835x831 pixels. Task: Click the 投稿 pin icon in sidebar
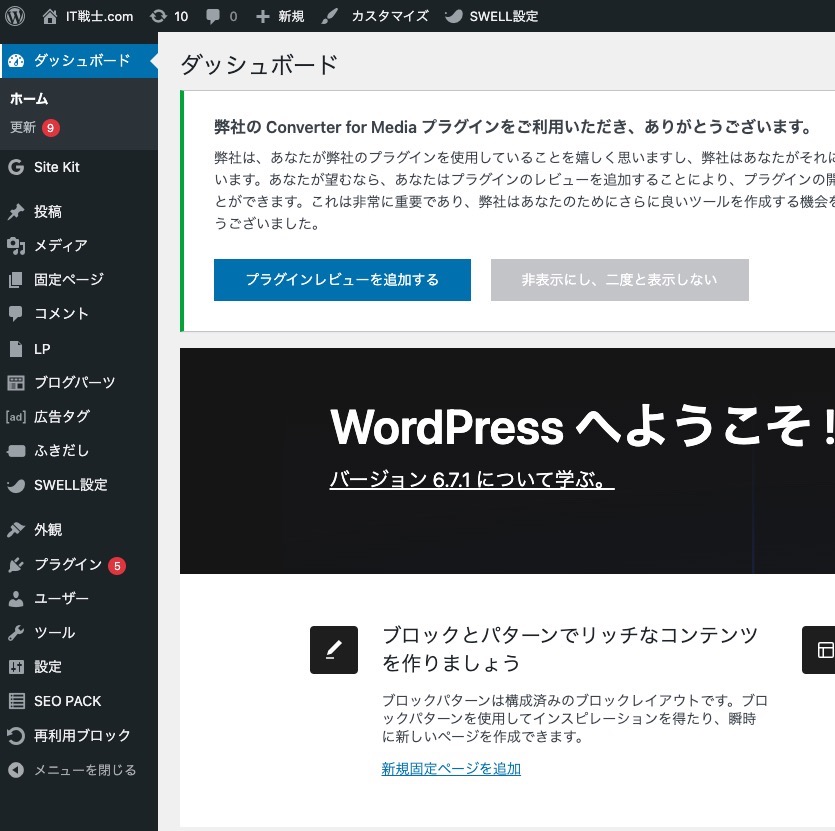(16, 212)
